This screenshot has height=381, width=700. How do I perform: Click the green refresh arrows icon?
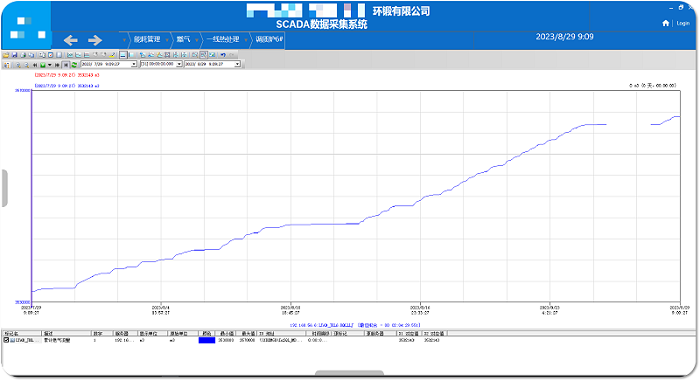74,65
